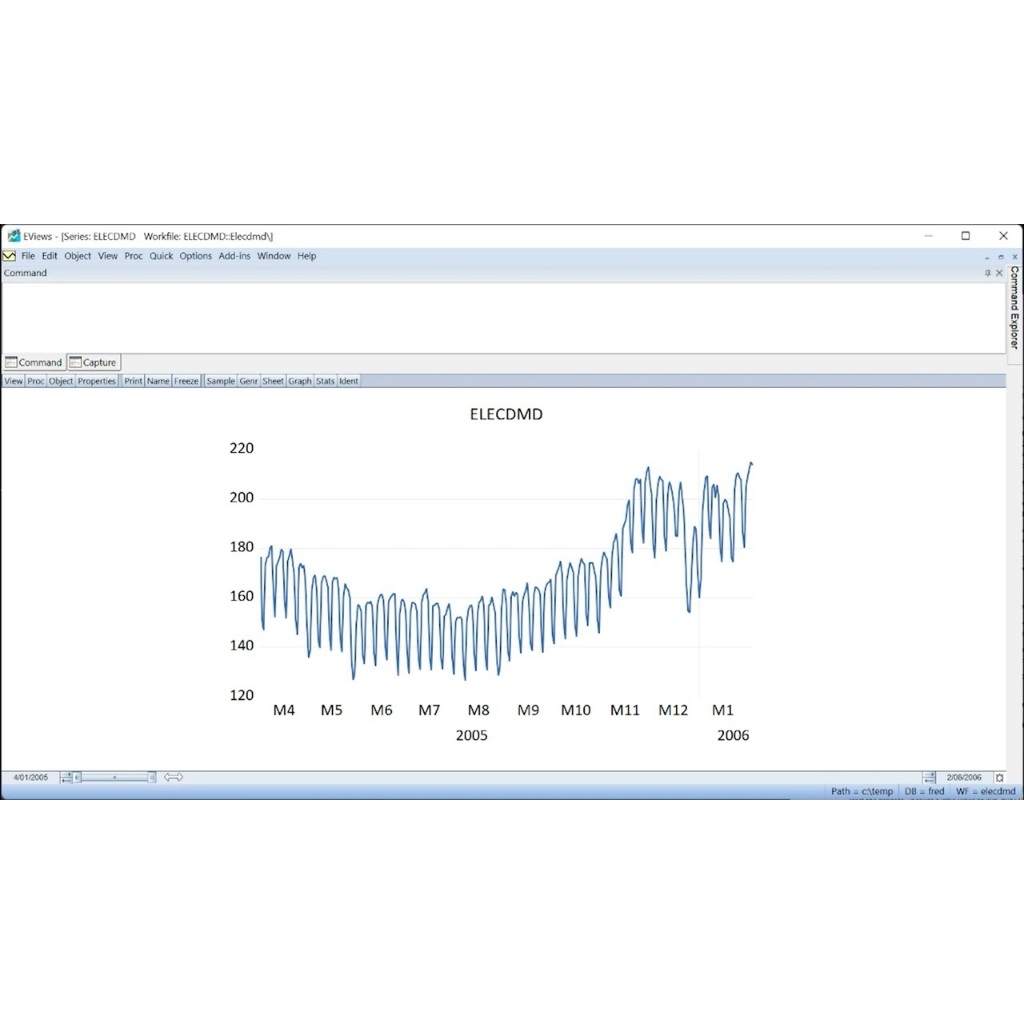The height and width of the screenshot is (1024, 1024).
Task: Click the WF = elecdmd status entry
Action: pos(985,792)
